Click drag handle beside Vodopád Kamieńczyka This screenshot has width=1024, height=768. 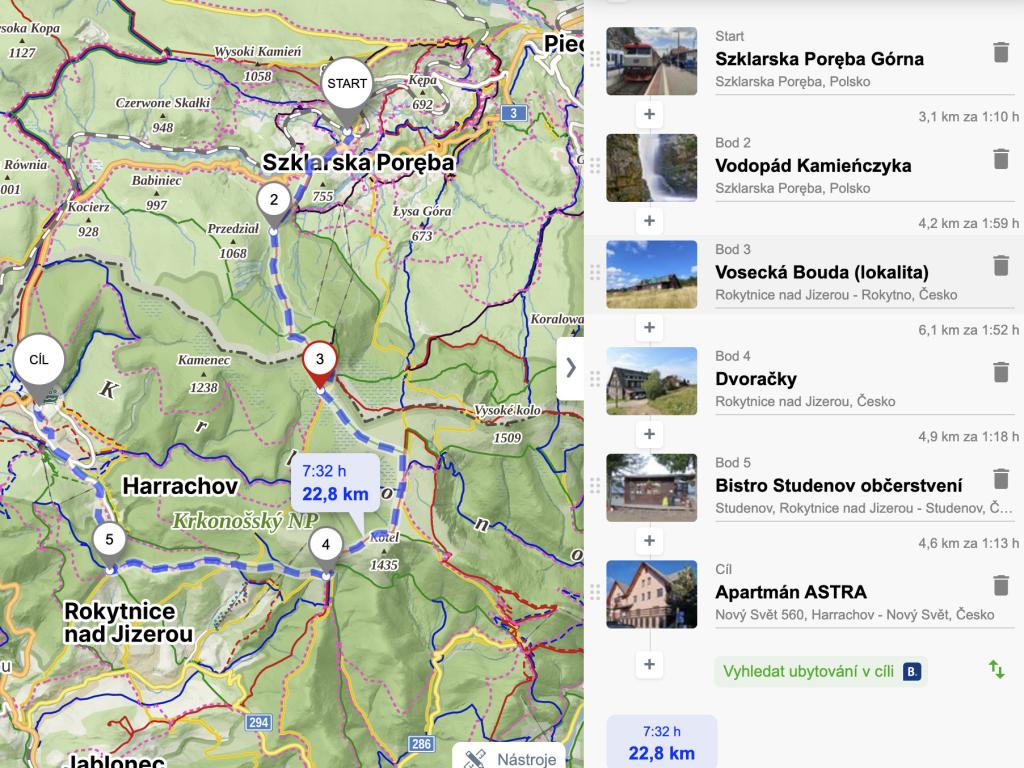pos(595,166)
